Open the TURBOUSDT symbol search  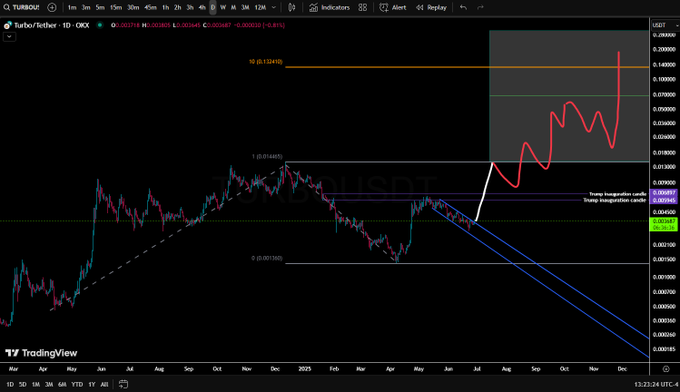pos(21,7)
